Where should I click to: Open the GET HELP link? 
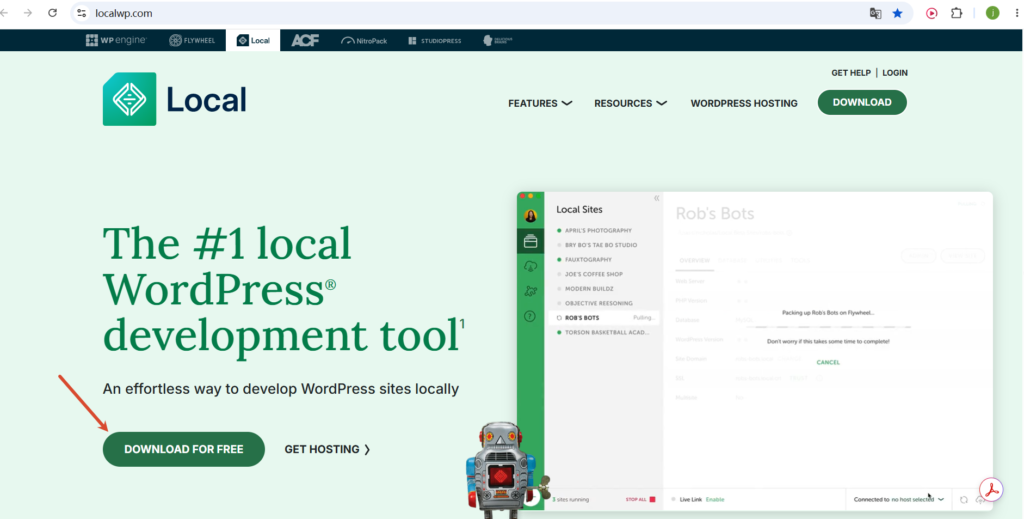coord(851,73)
